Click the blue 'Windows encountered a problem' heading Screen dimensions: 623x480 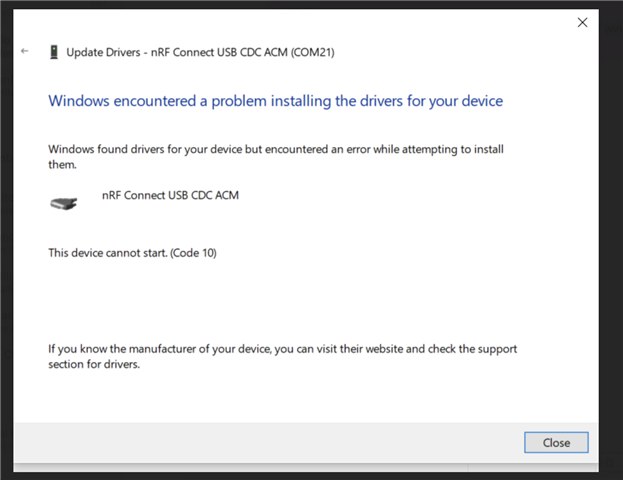point(276,101)
